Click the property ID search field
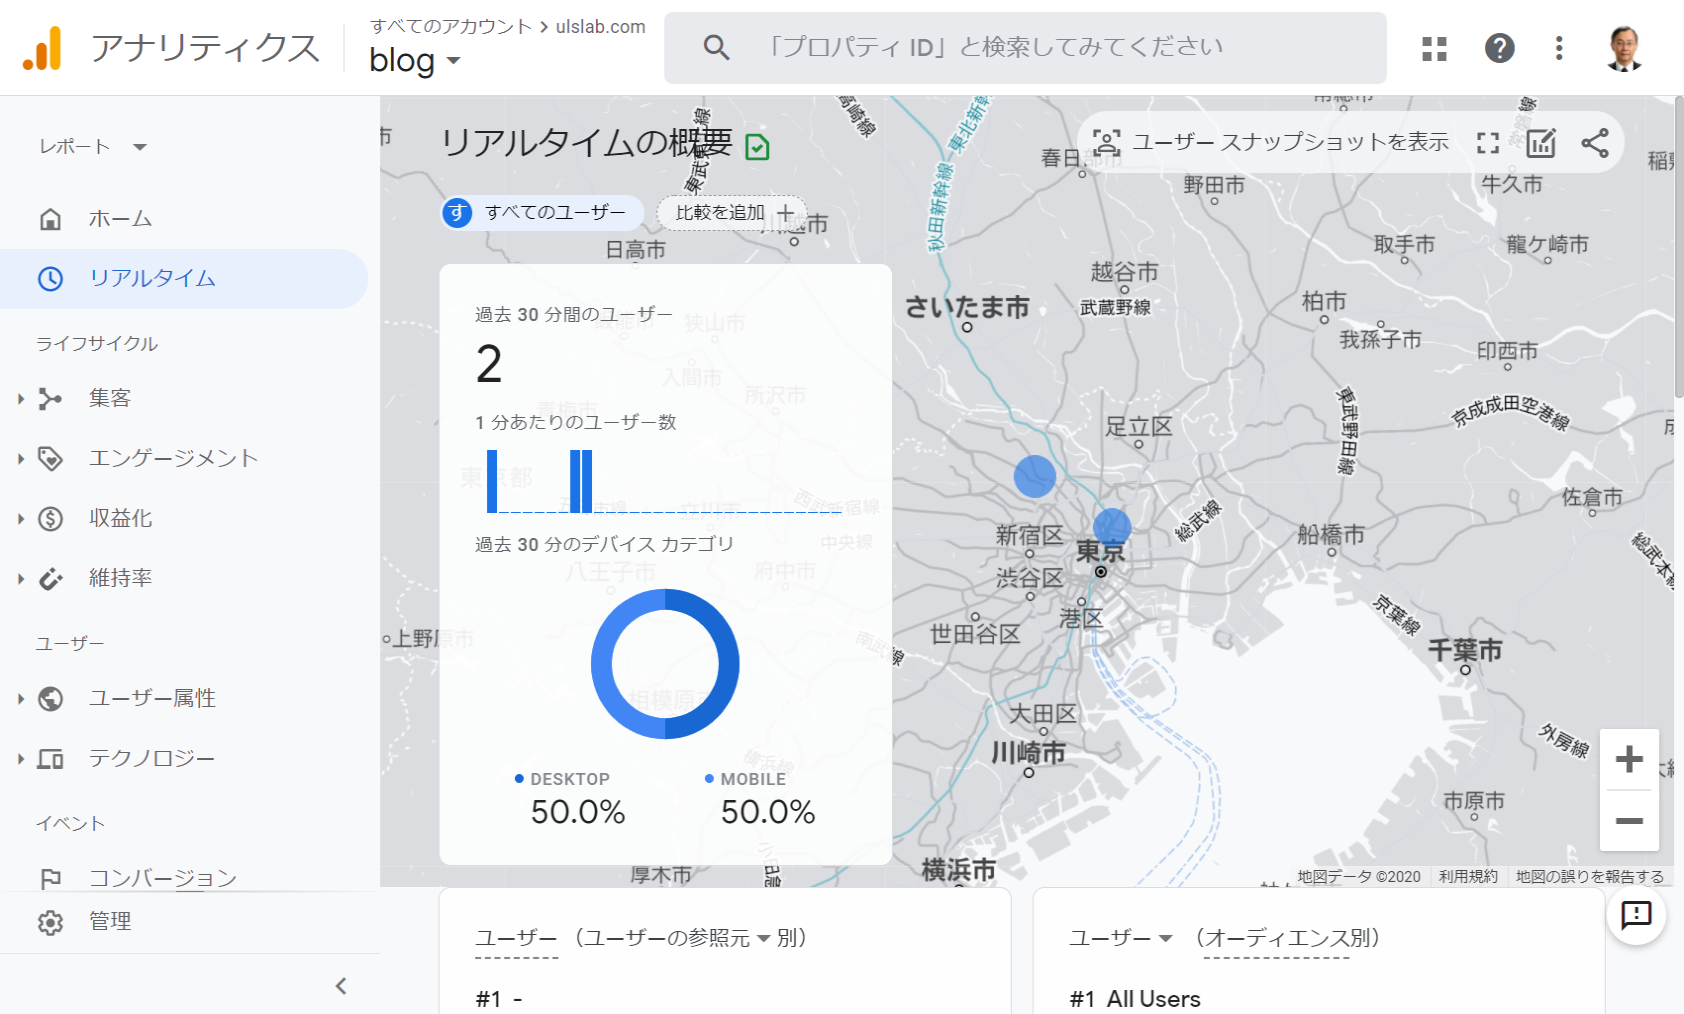The height and width of the screenshot is (1014, 1684). click(1025, 47)
